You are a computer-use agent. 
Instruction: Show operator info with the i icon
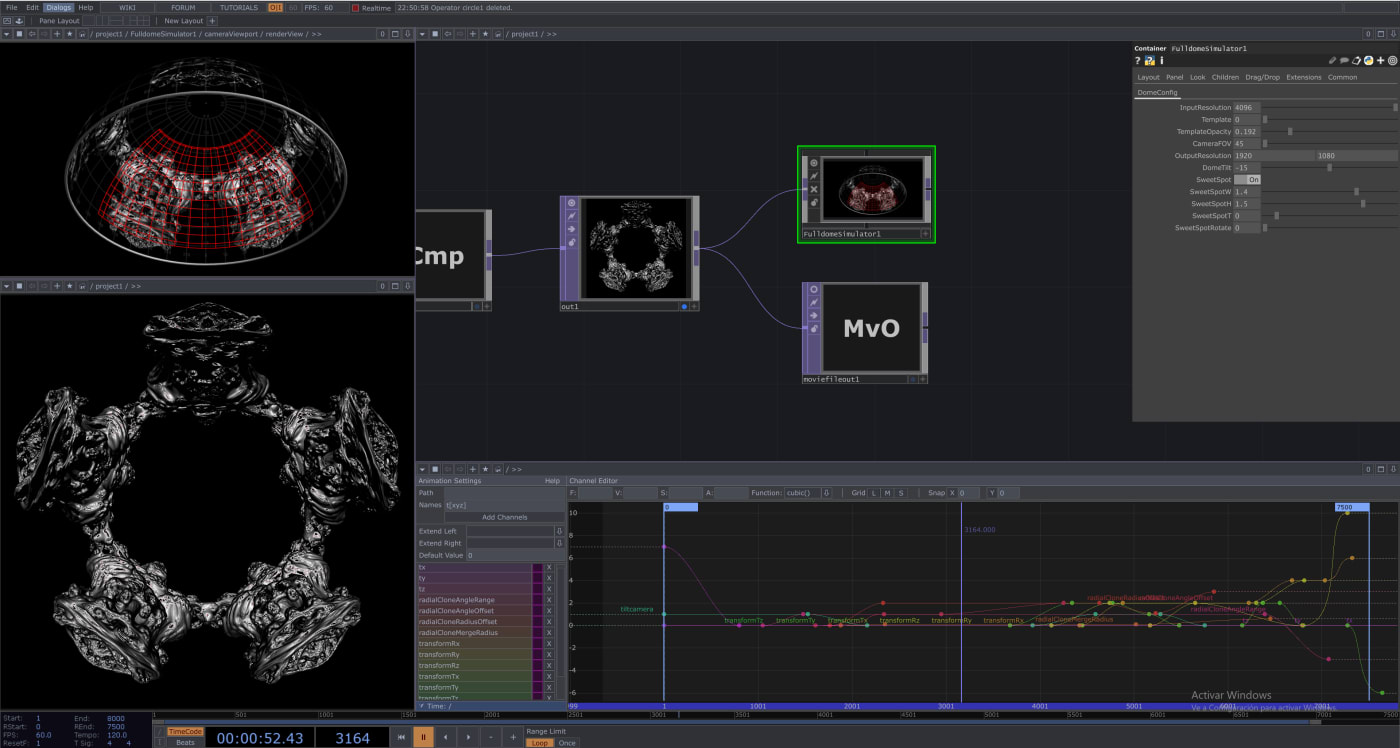pyautogui.click(x=1161, y=61)
